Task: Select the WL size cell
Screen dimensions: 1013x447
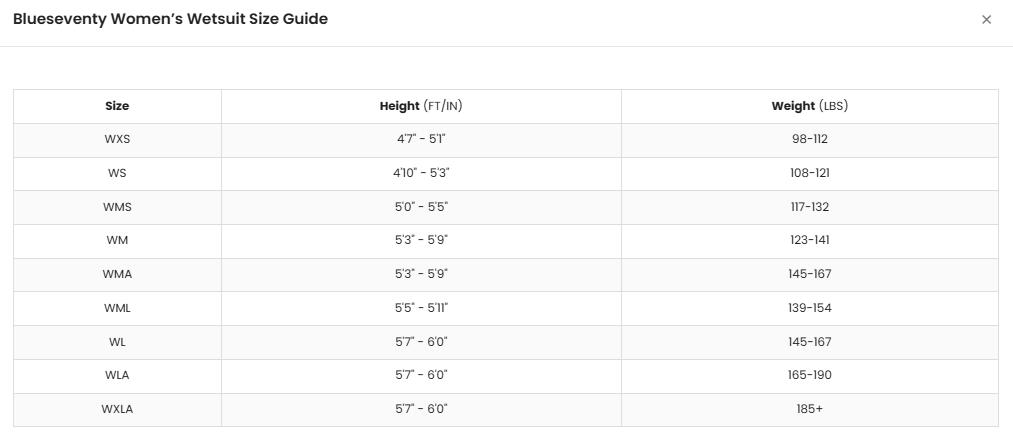Action: click(117, 342)
